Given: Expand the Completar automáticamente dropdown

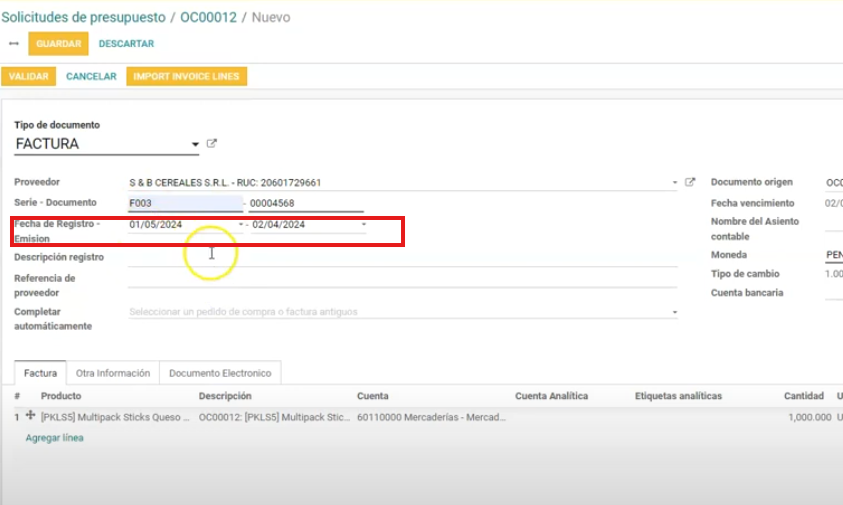Looking at the screenshot, I should point(675,312).
